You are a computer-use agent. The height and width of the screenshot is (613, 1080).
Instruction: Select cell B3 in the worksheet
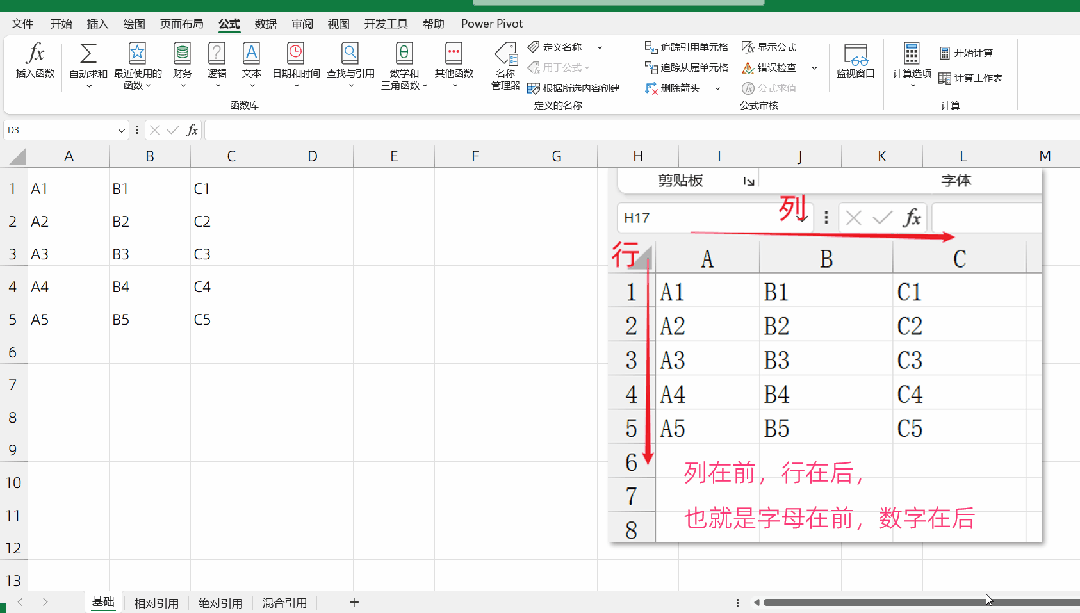click(x=149, y=254)
